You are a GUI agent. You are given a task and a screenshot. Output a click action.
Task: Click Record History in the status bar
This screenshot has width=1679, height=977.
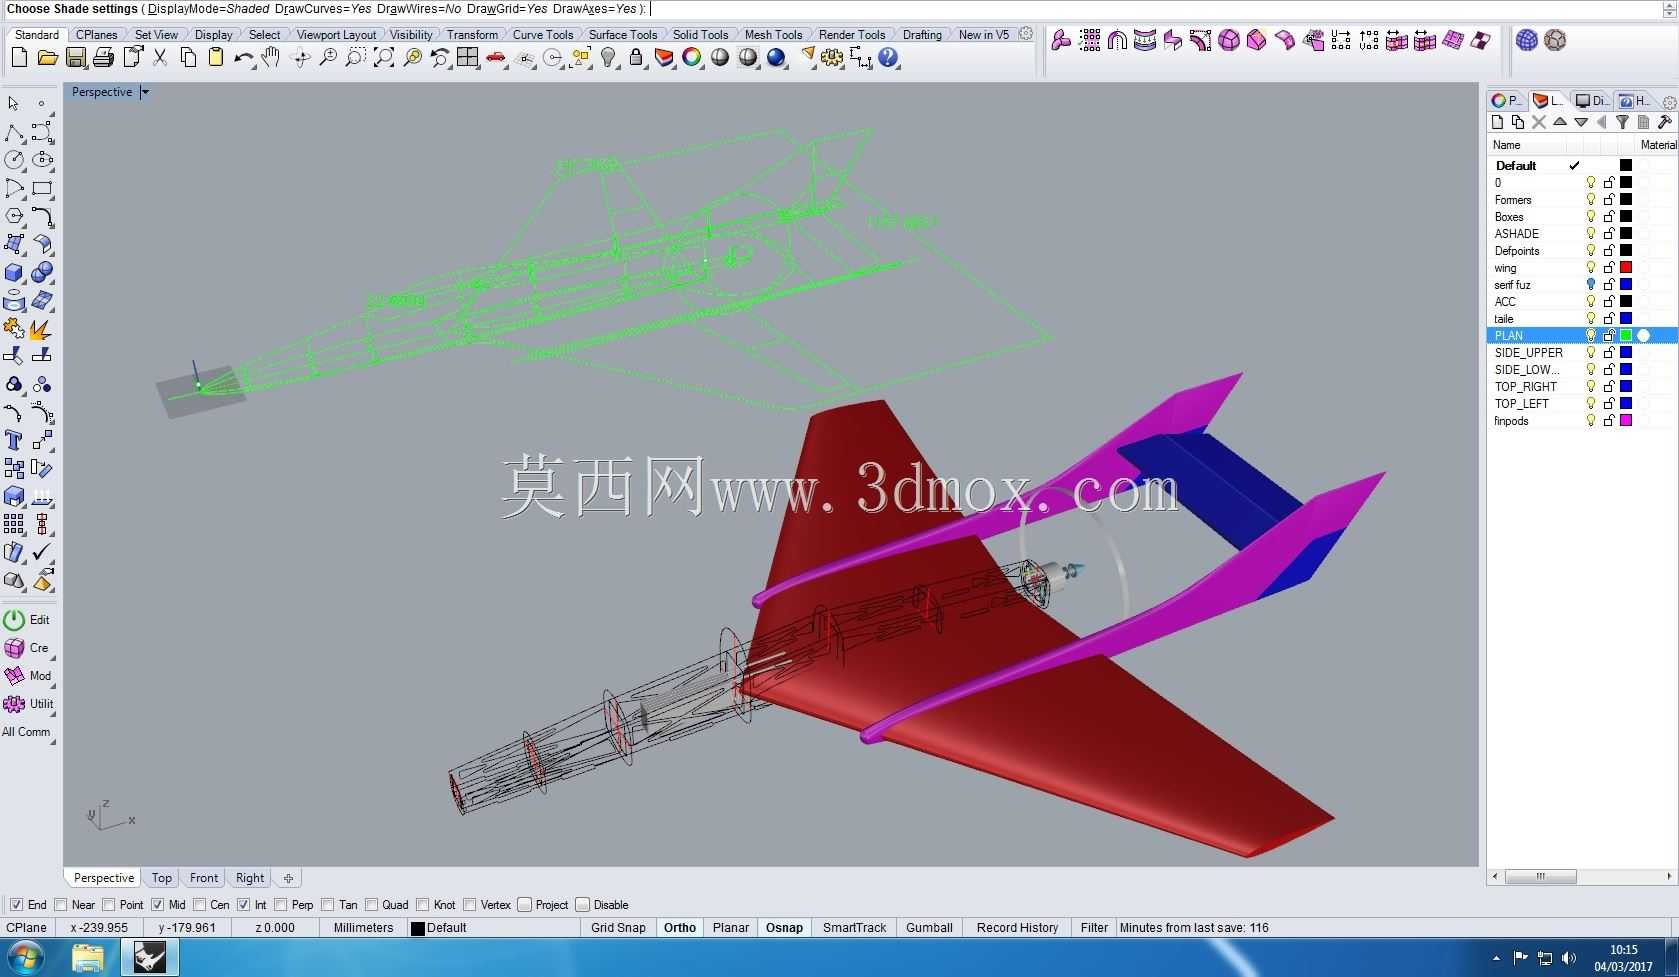click(x=1017, y=928)
